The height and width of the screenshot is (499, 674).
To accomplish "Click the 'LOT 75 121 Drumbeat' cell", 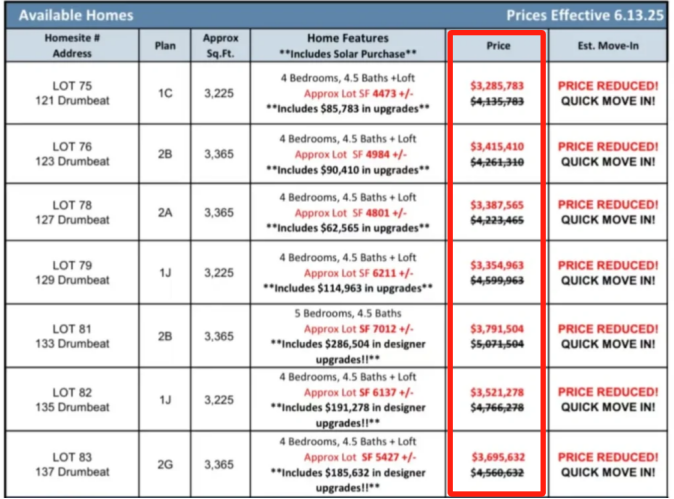I will [x=72, y=93].
